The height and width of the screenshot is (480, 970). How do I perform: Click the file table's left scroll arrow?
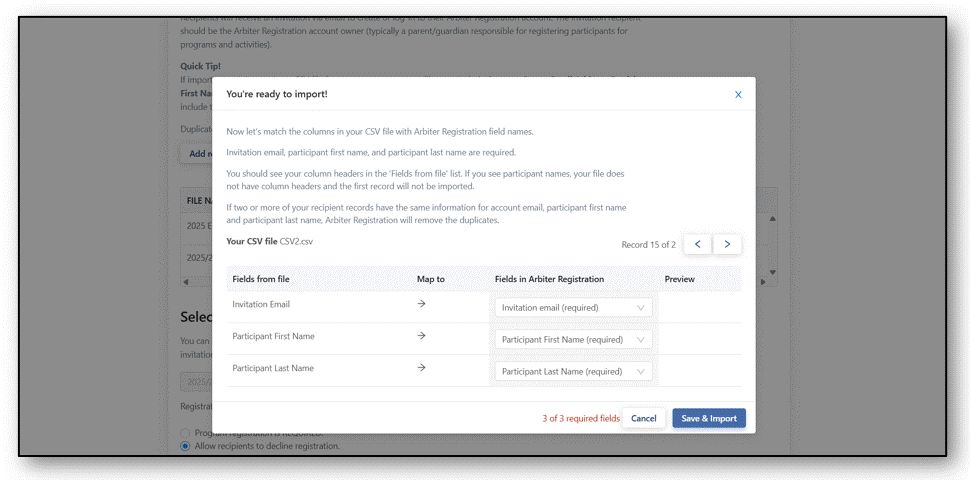click(184, 282)
